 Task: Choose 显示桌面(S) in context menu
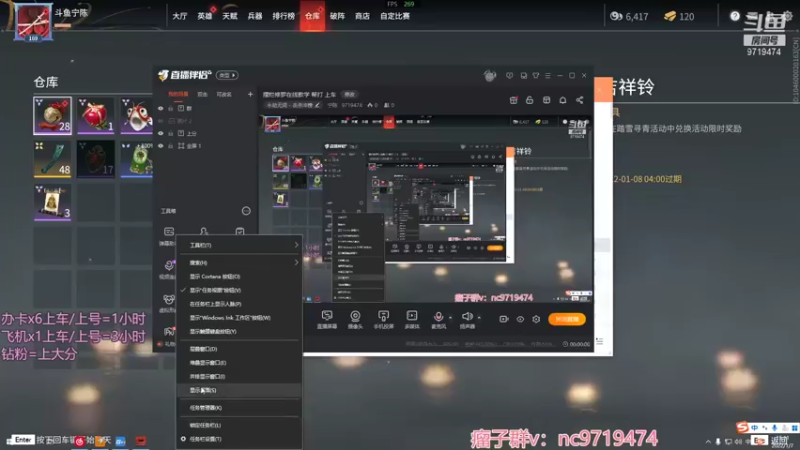(239, 390)
